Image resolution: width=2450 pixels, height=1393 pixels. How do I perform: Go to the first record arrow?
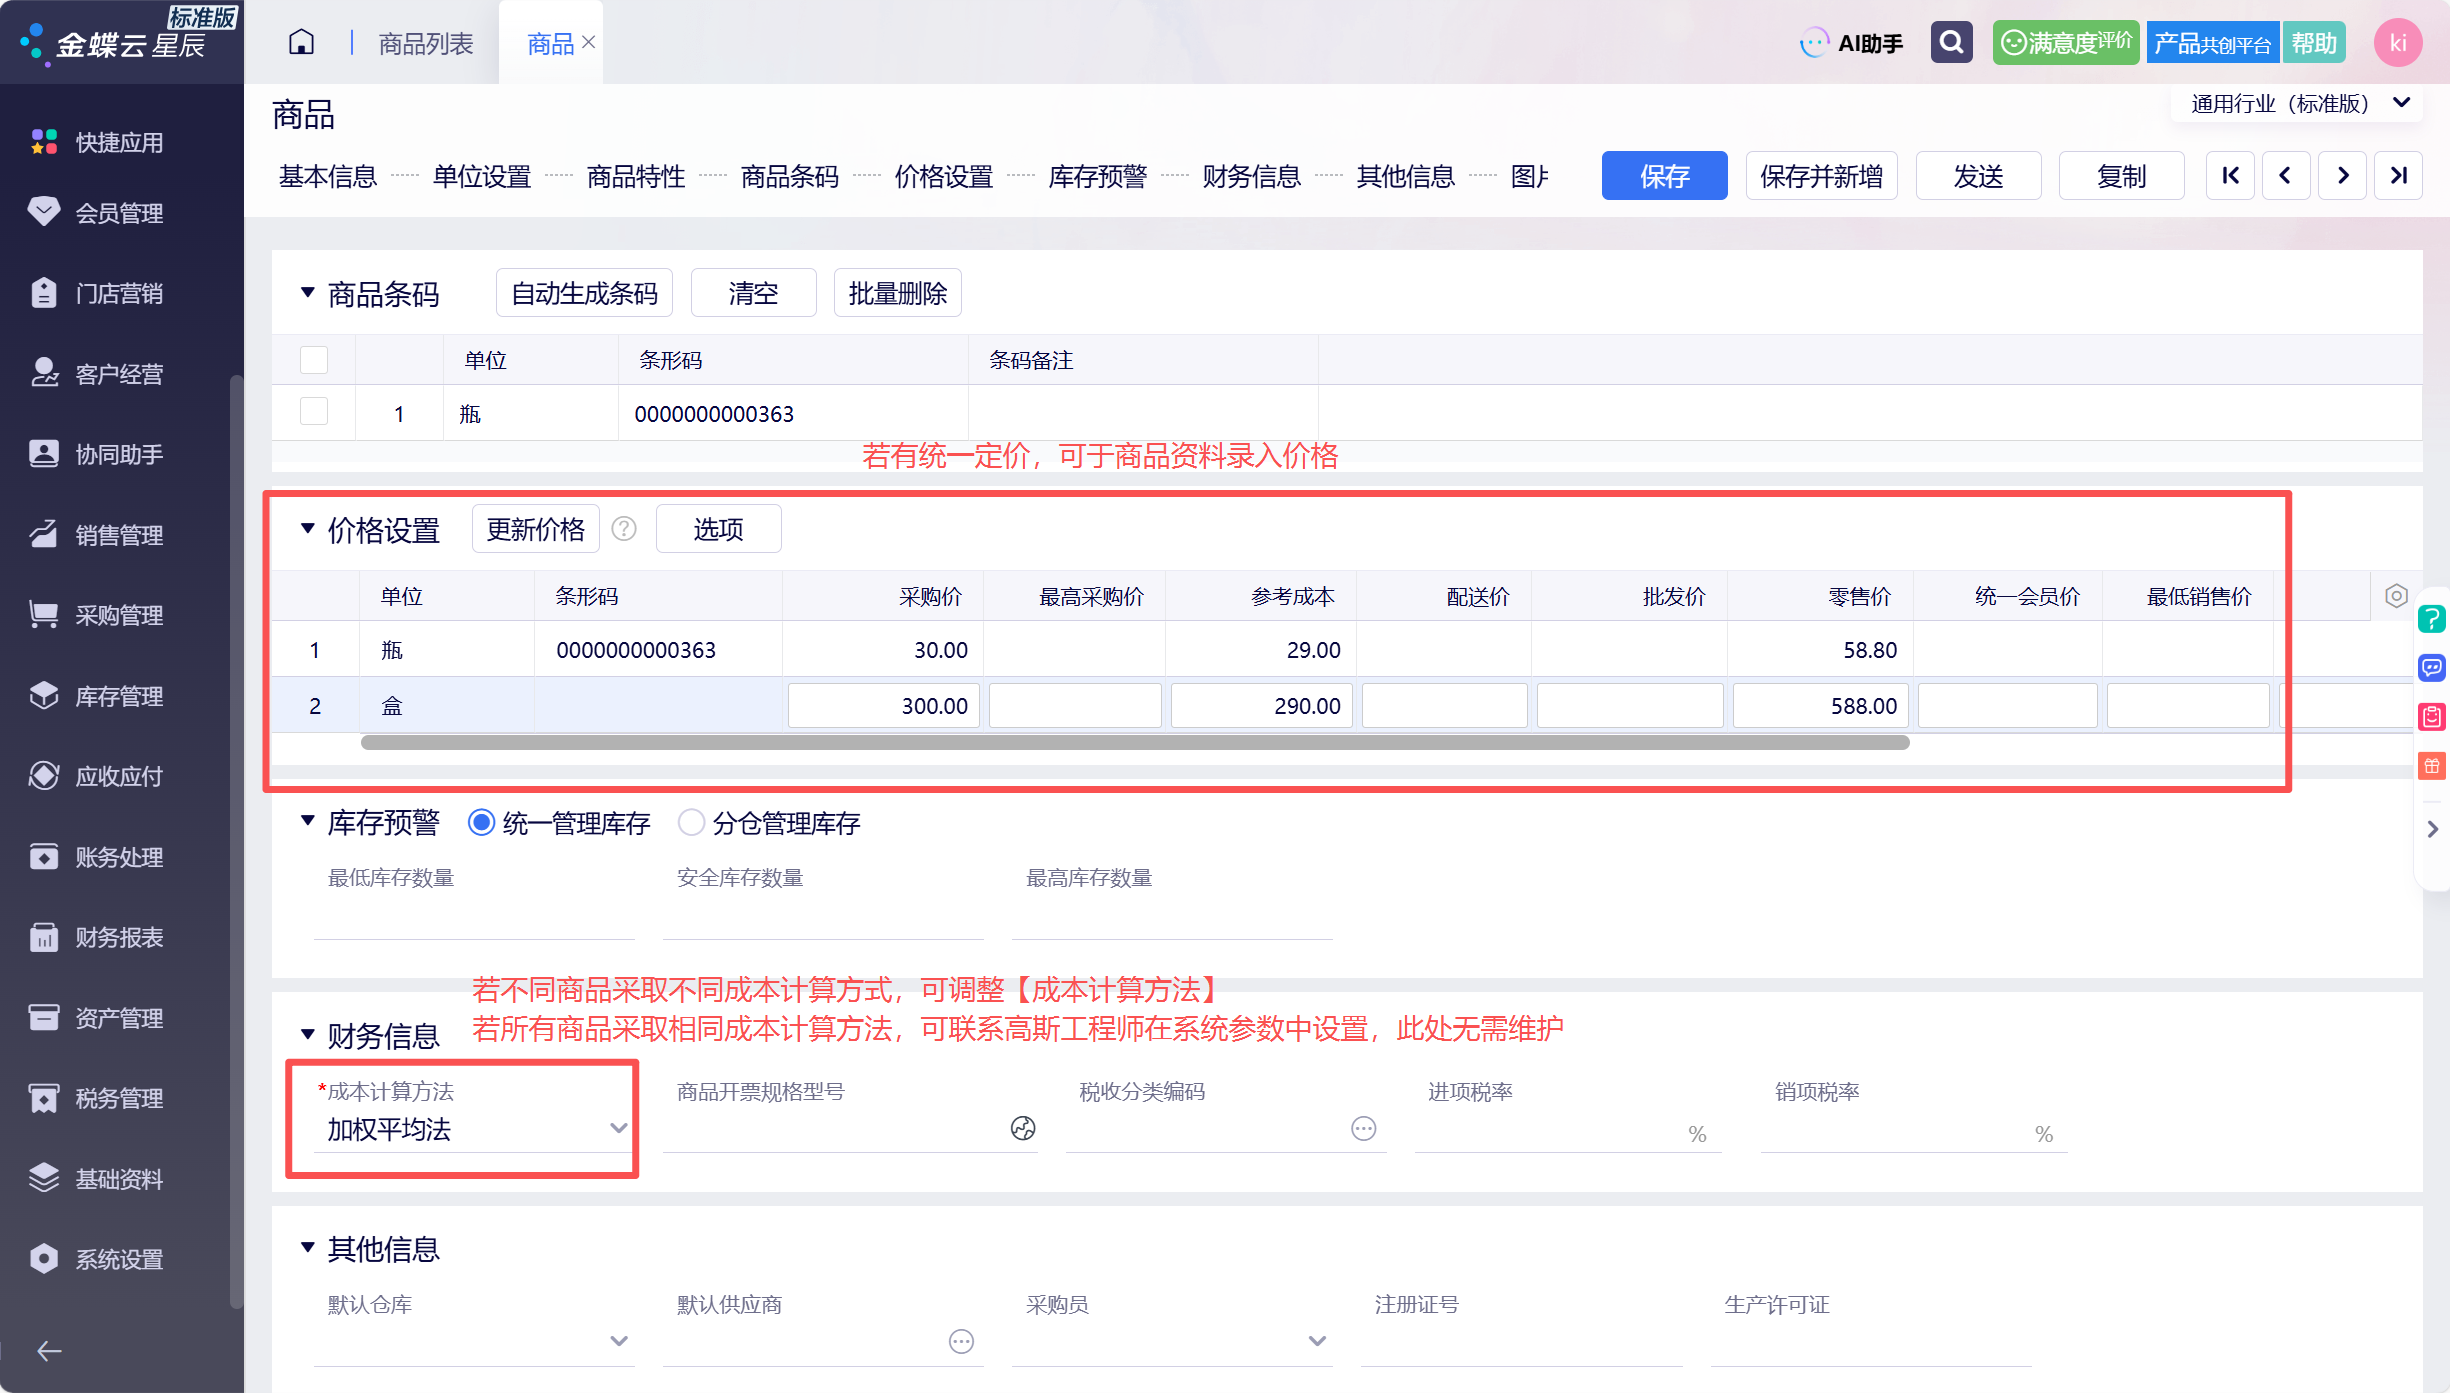pos(2230,176)
